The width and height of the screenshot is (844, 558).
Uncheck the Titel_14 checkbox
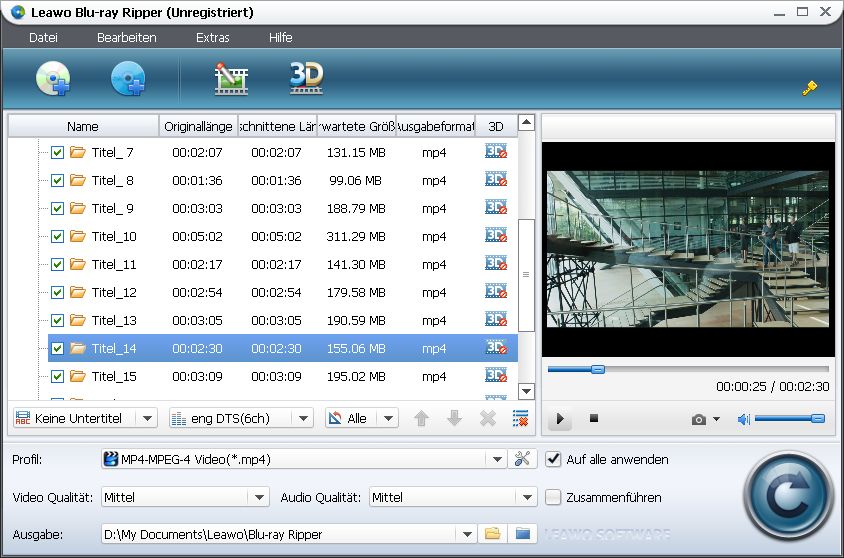pyautogui.click(x=58, y=348)
